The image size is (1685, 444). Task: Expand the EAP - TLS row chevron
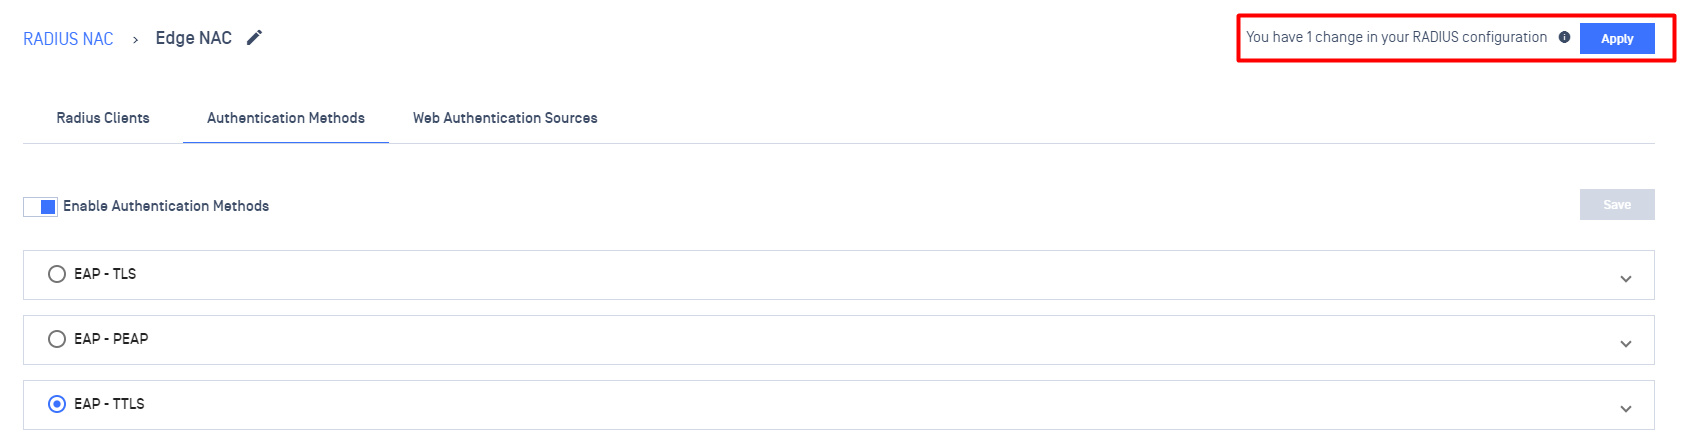pyautogui.click(x=1625, y=279)
